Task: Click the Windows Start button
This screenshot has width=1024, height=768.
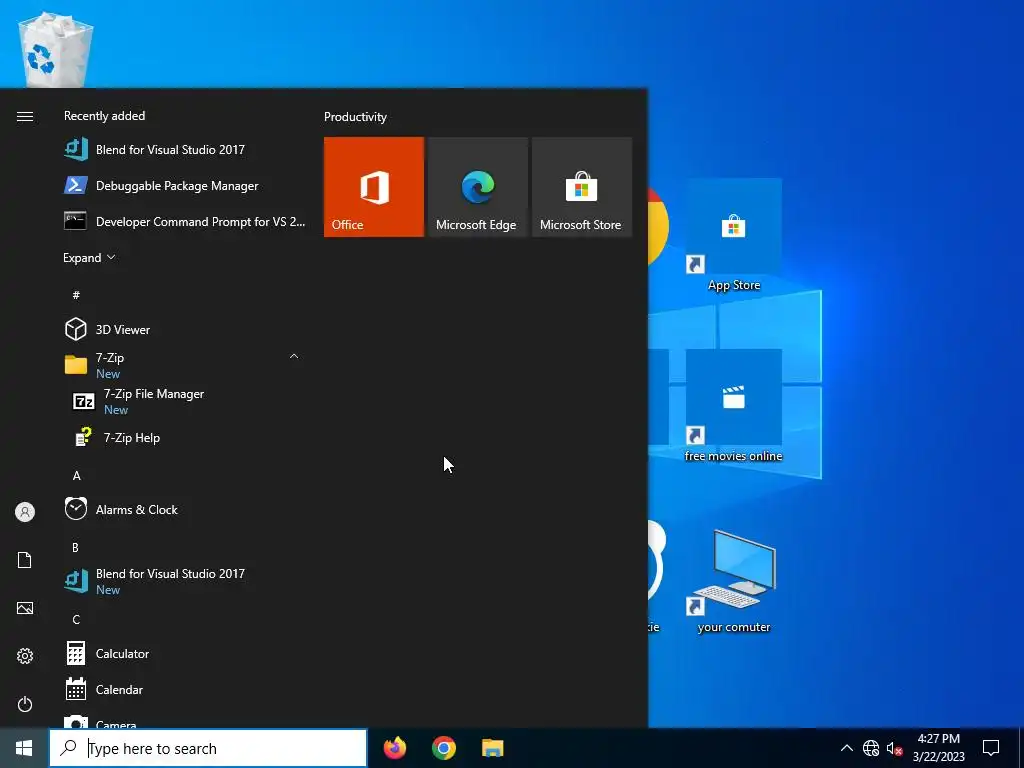Action: [24, 748]
